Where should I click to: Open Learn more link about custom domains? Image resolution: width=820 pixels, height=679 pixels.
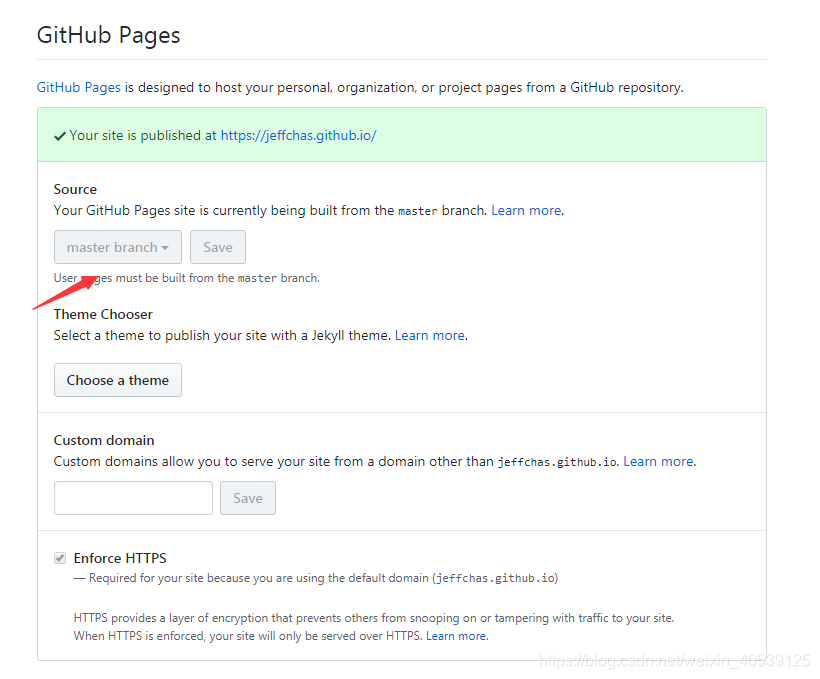(x=659, y=461)
